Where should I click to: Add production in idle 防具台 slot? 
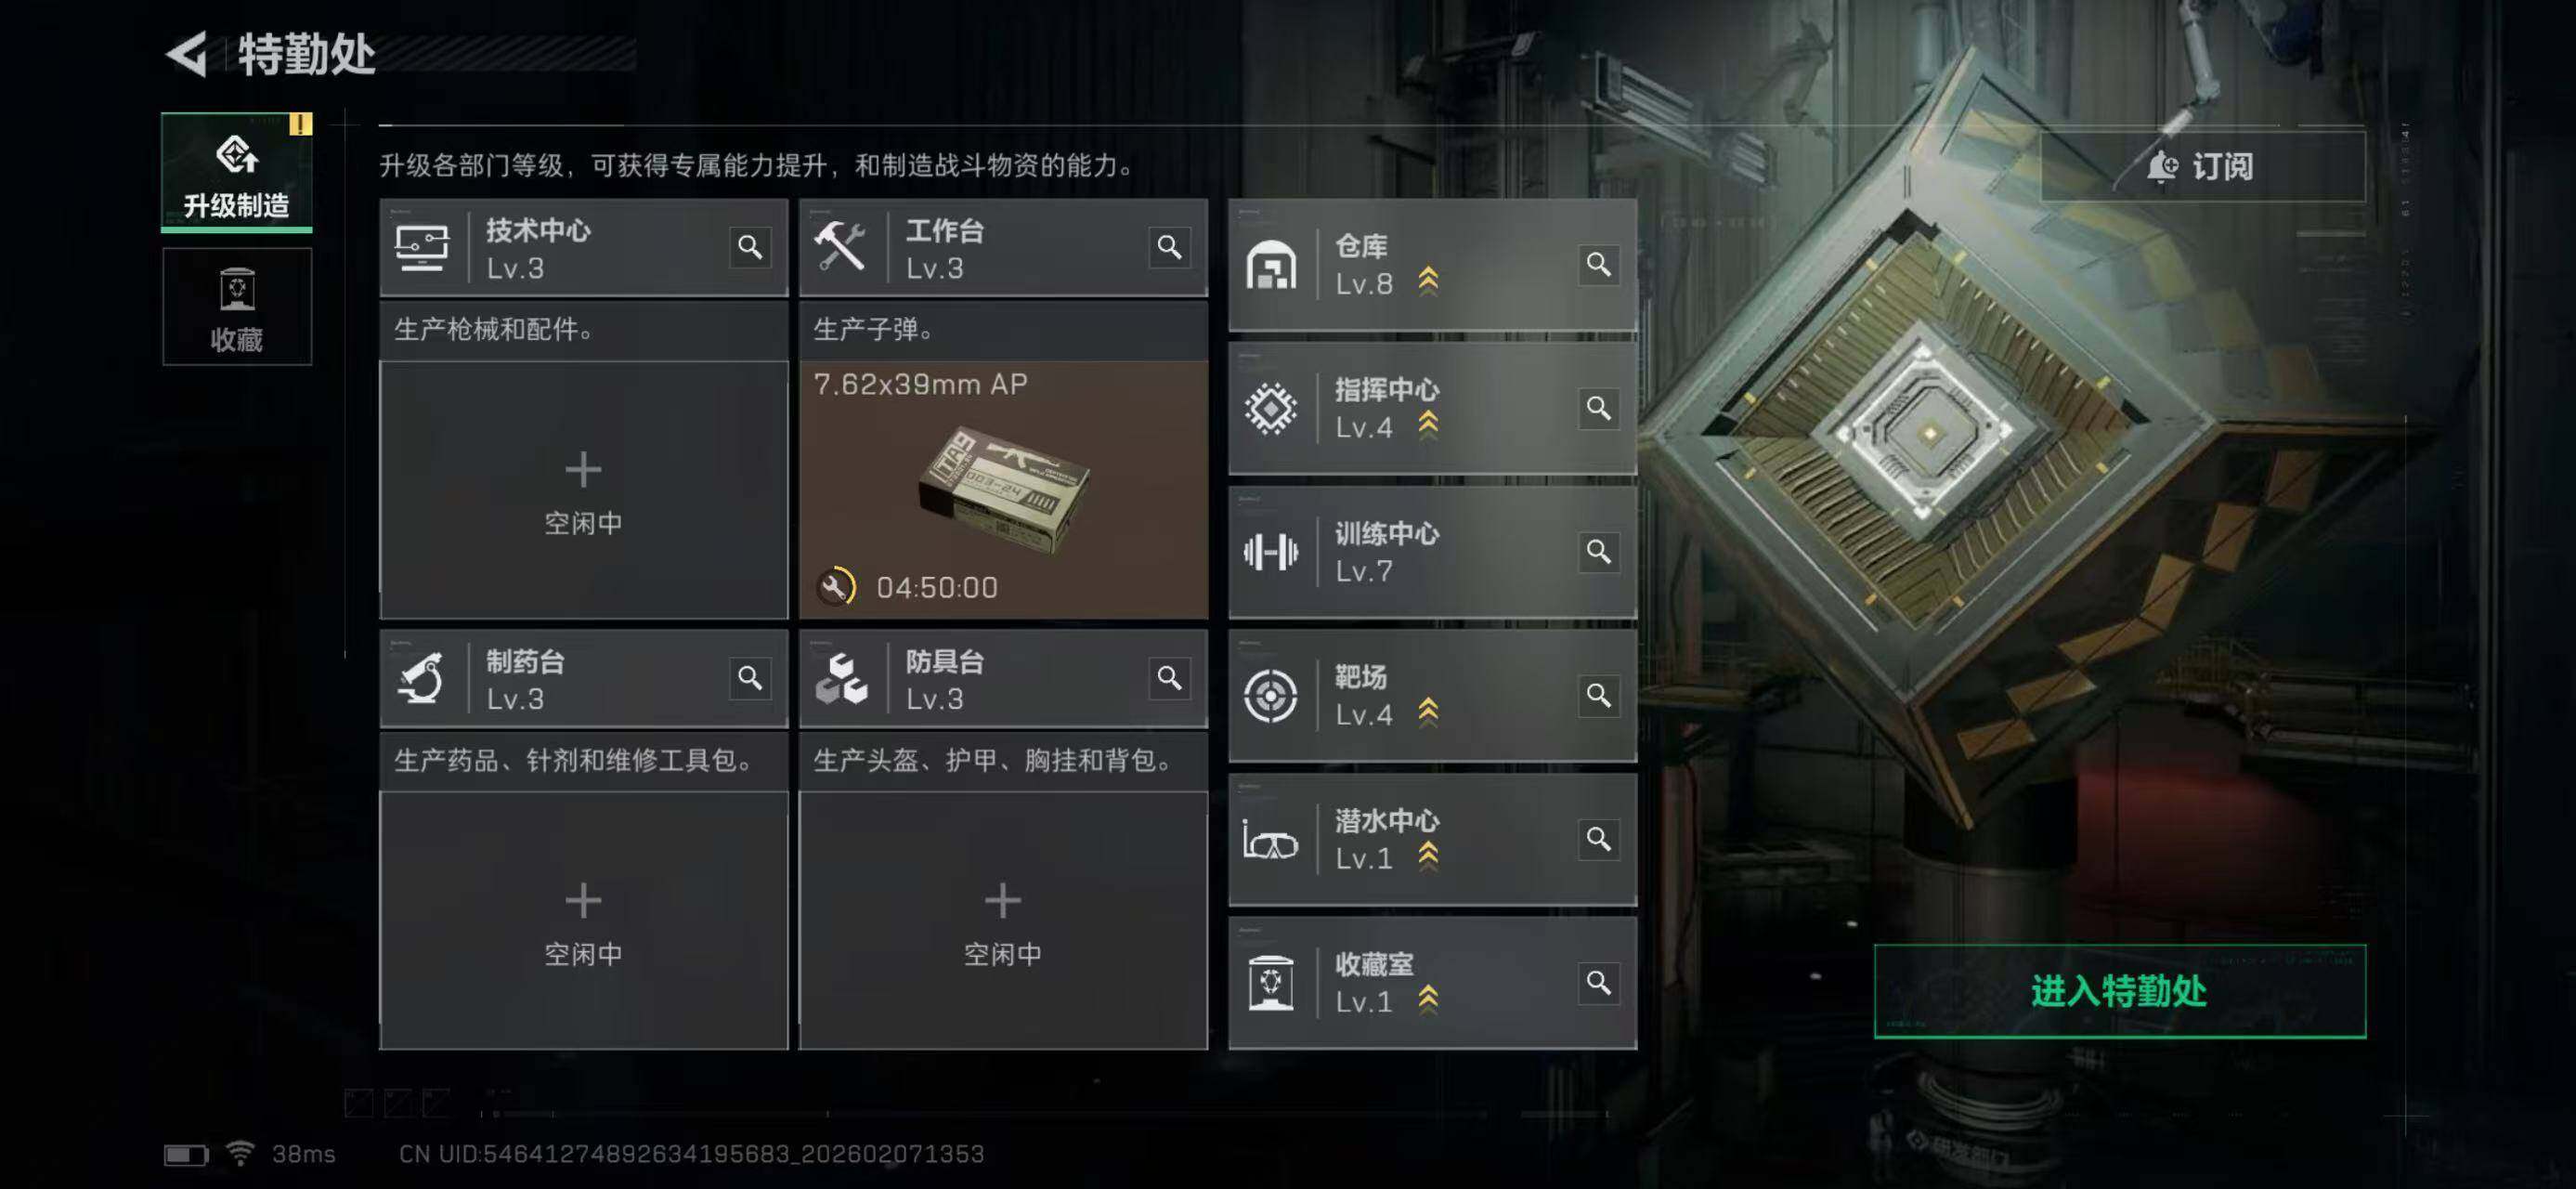click(x=1003, y=921)
